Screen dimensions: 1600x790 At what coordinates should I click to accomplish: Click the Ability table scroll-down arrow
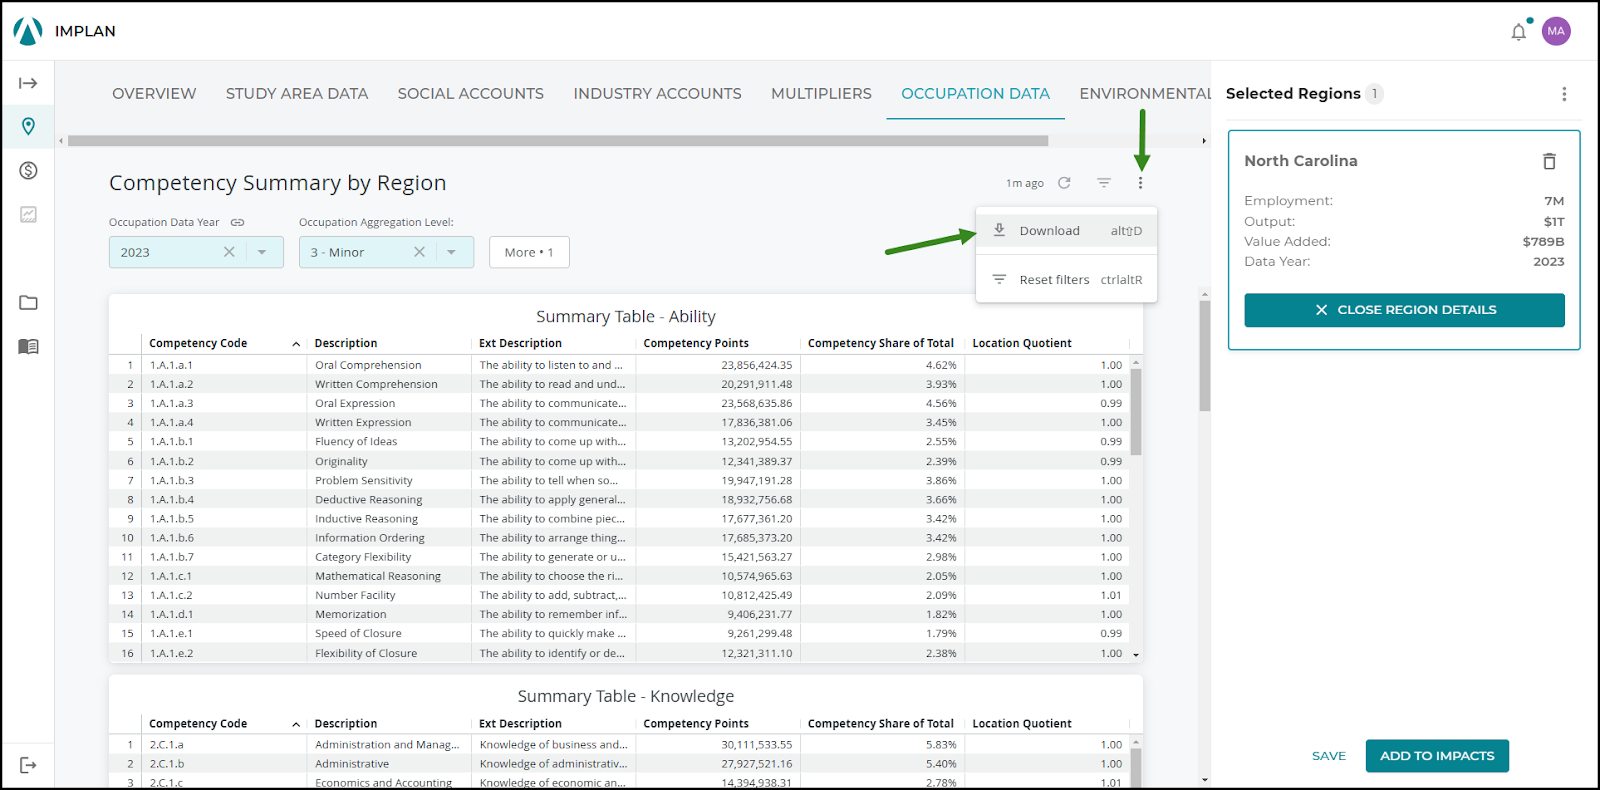click(x=1136, y=655)
